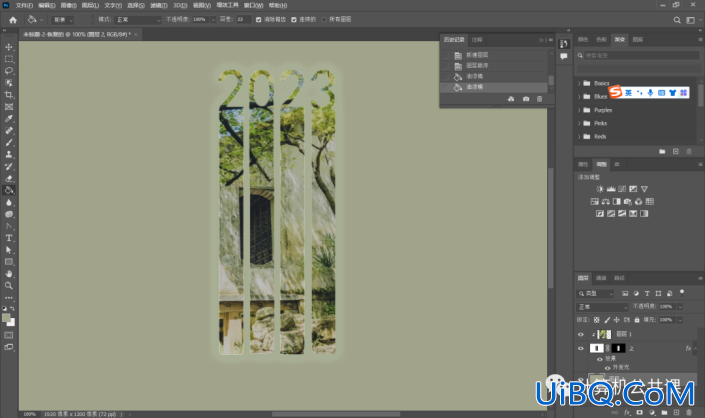Expand the Basics gradient folder
This screenshot has width=705, height=418.
pos(579,83)
